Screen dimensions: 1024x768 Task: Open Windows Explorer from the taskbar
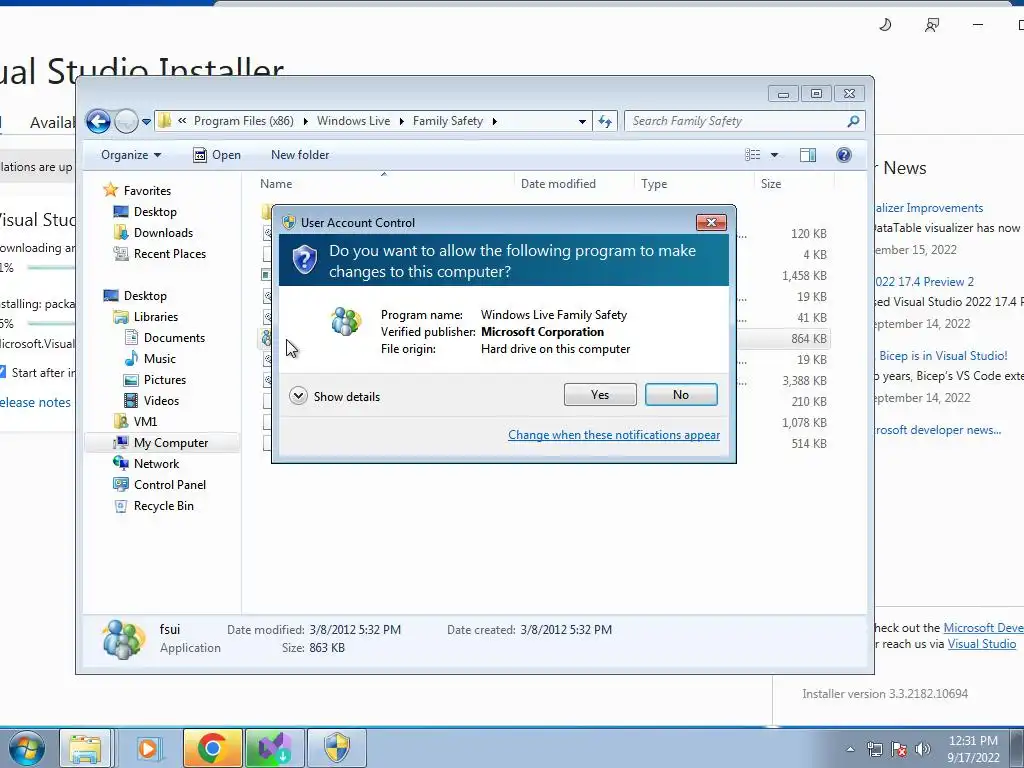click(x=85, y=748)
